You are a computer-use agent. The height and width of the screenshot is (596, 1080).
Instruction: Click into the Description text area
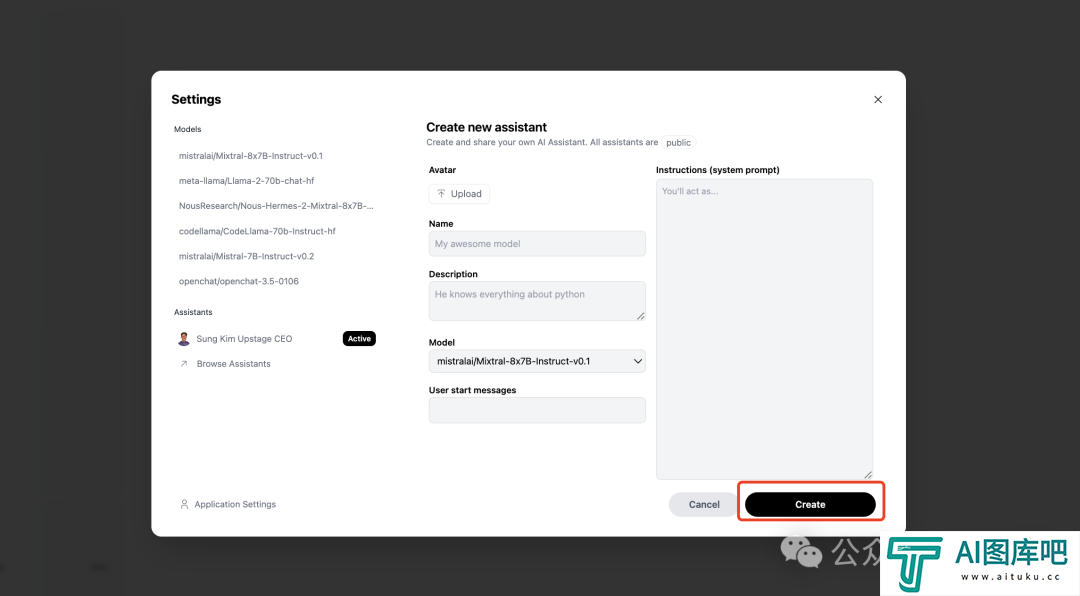537,301
